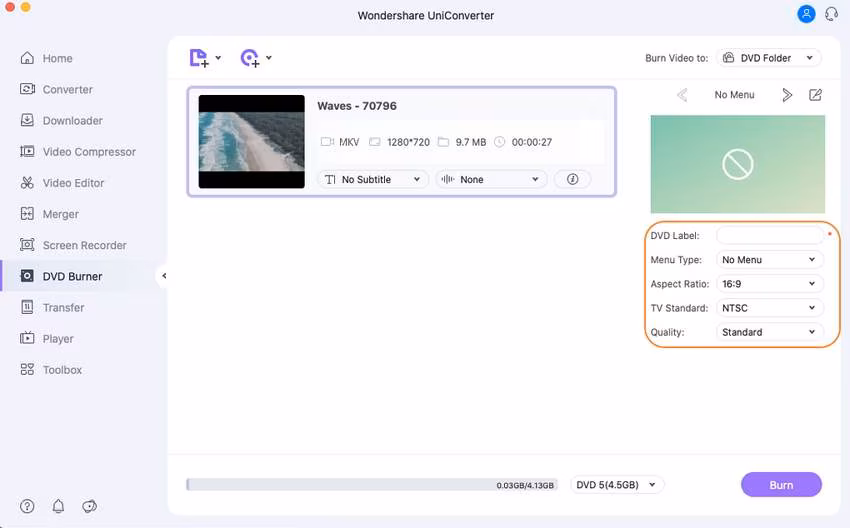850x528 pixels.
Task: Click the Downloader icon
Action: pos(27,120)
